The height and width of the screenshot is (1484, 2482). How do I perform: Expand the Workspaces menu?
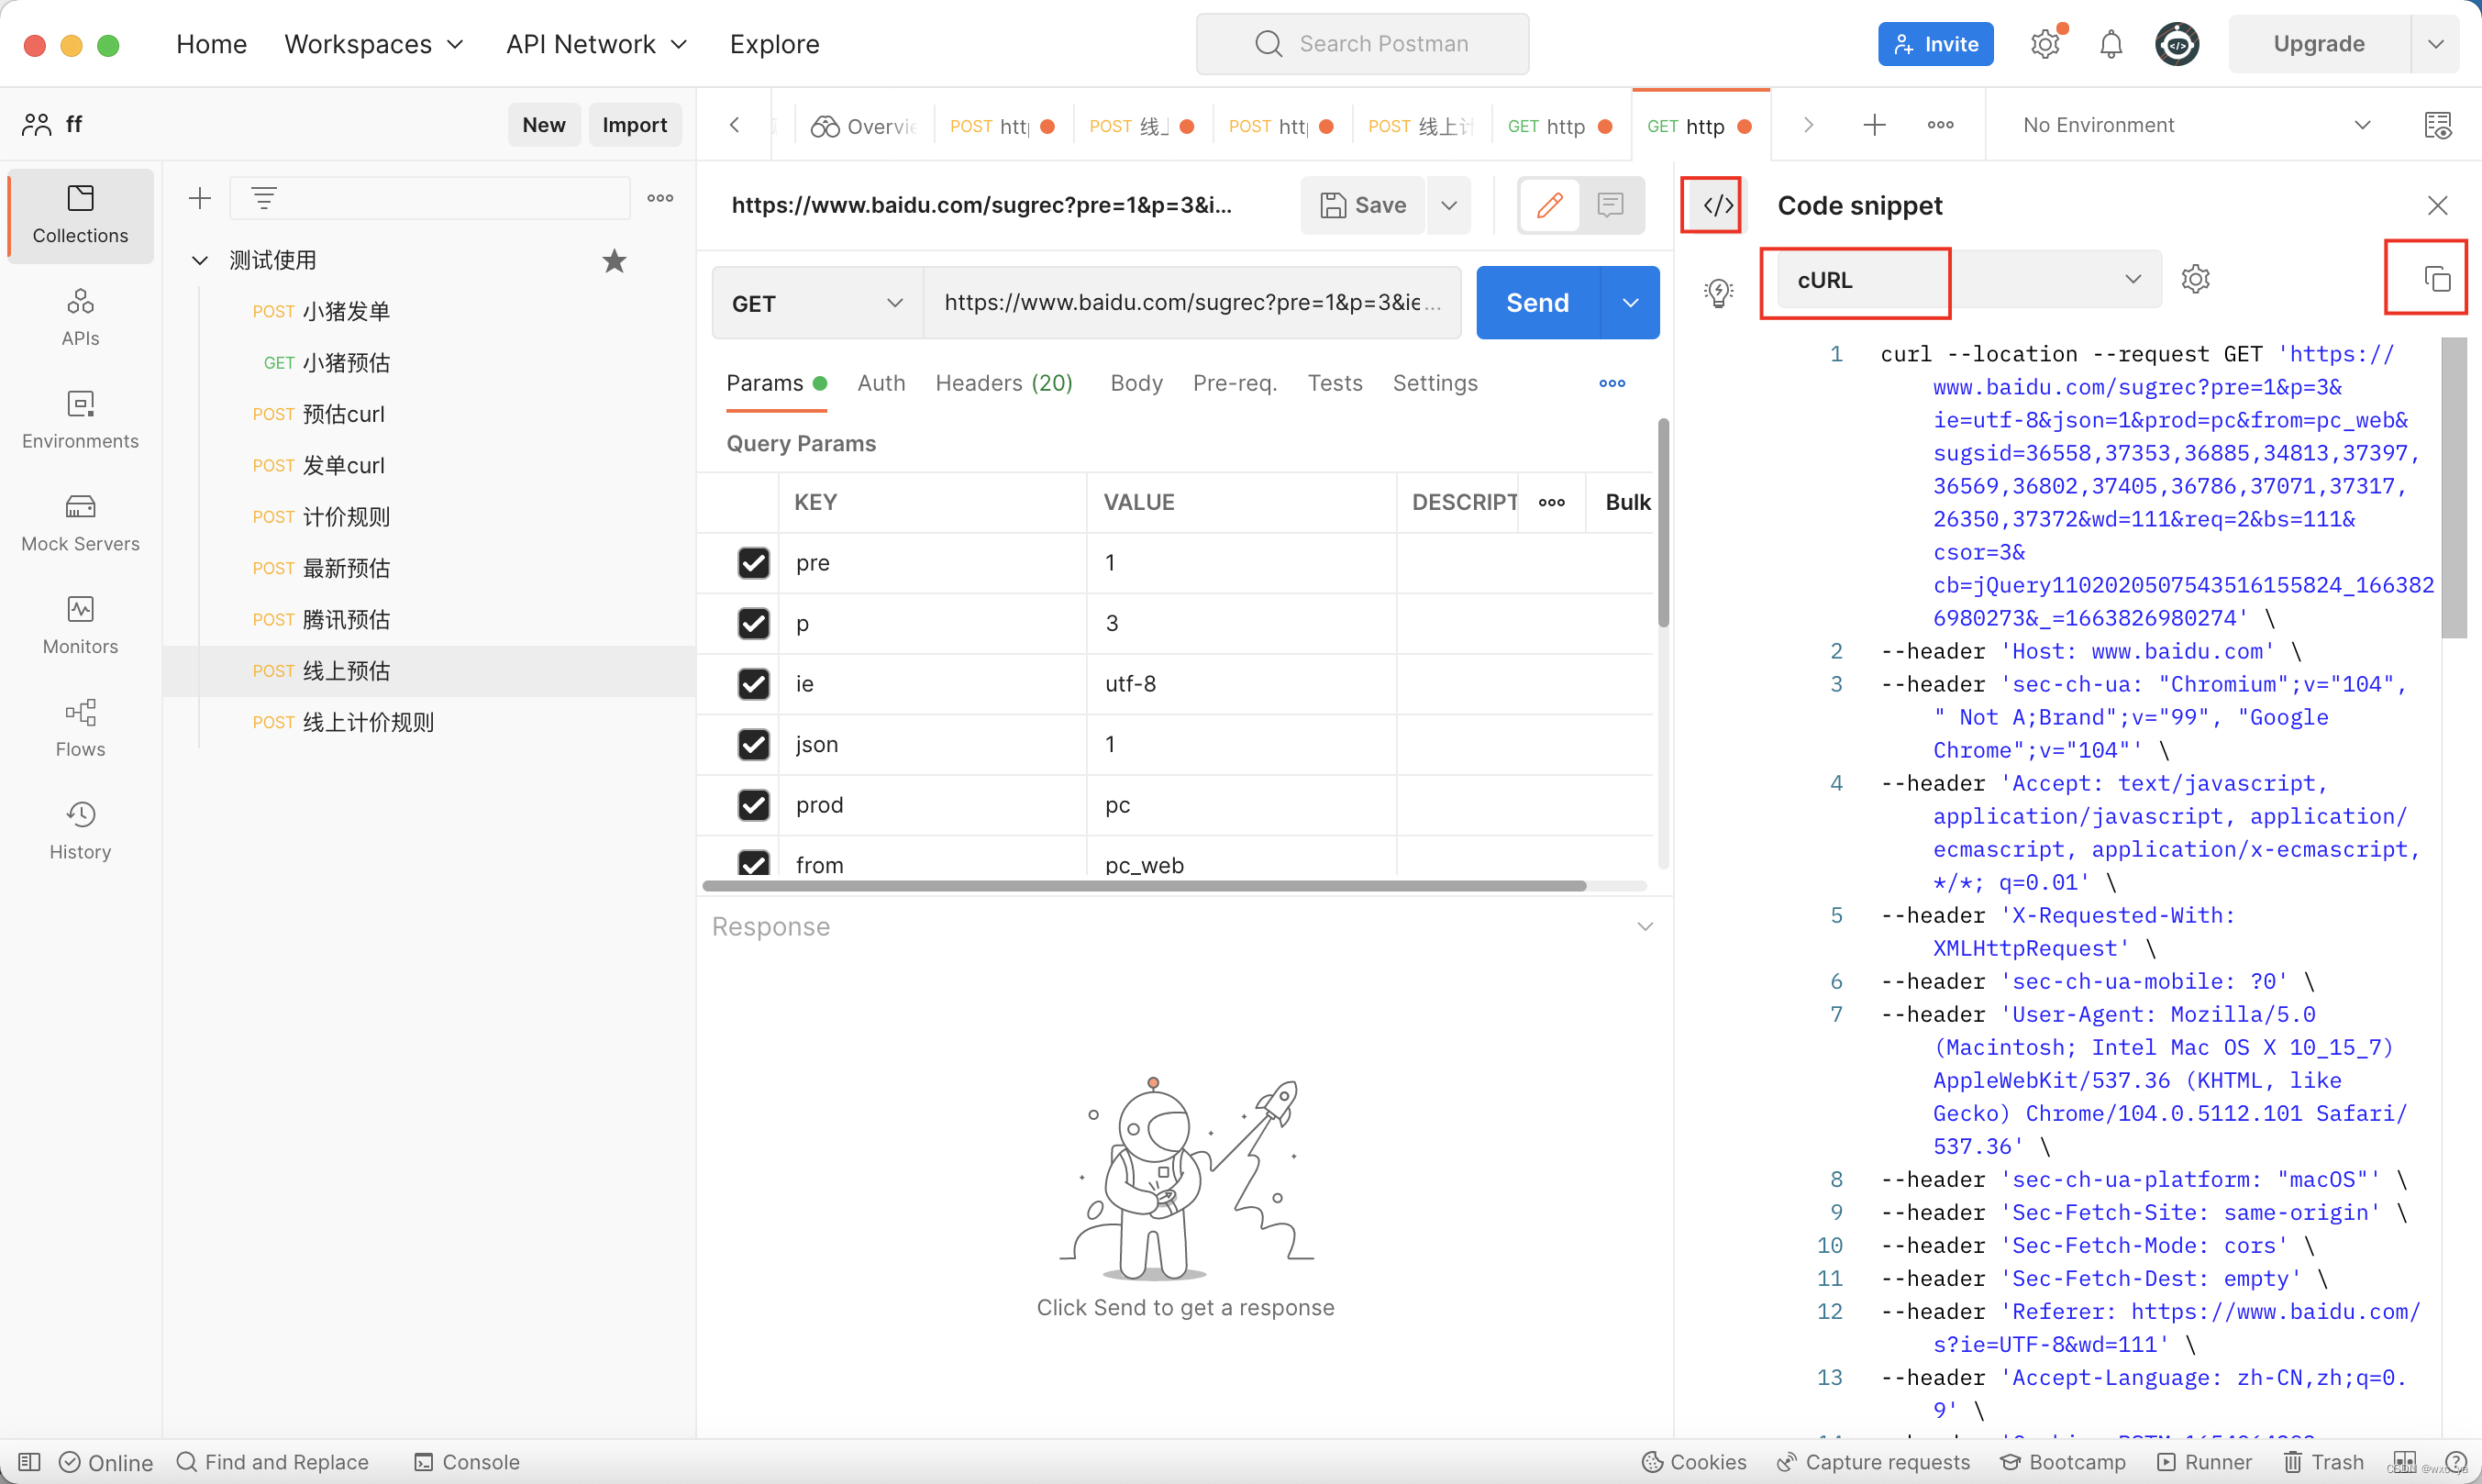coord(374,44)
